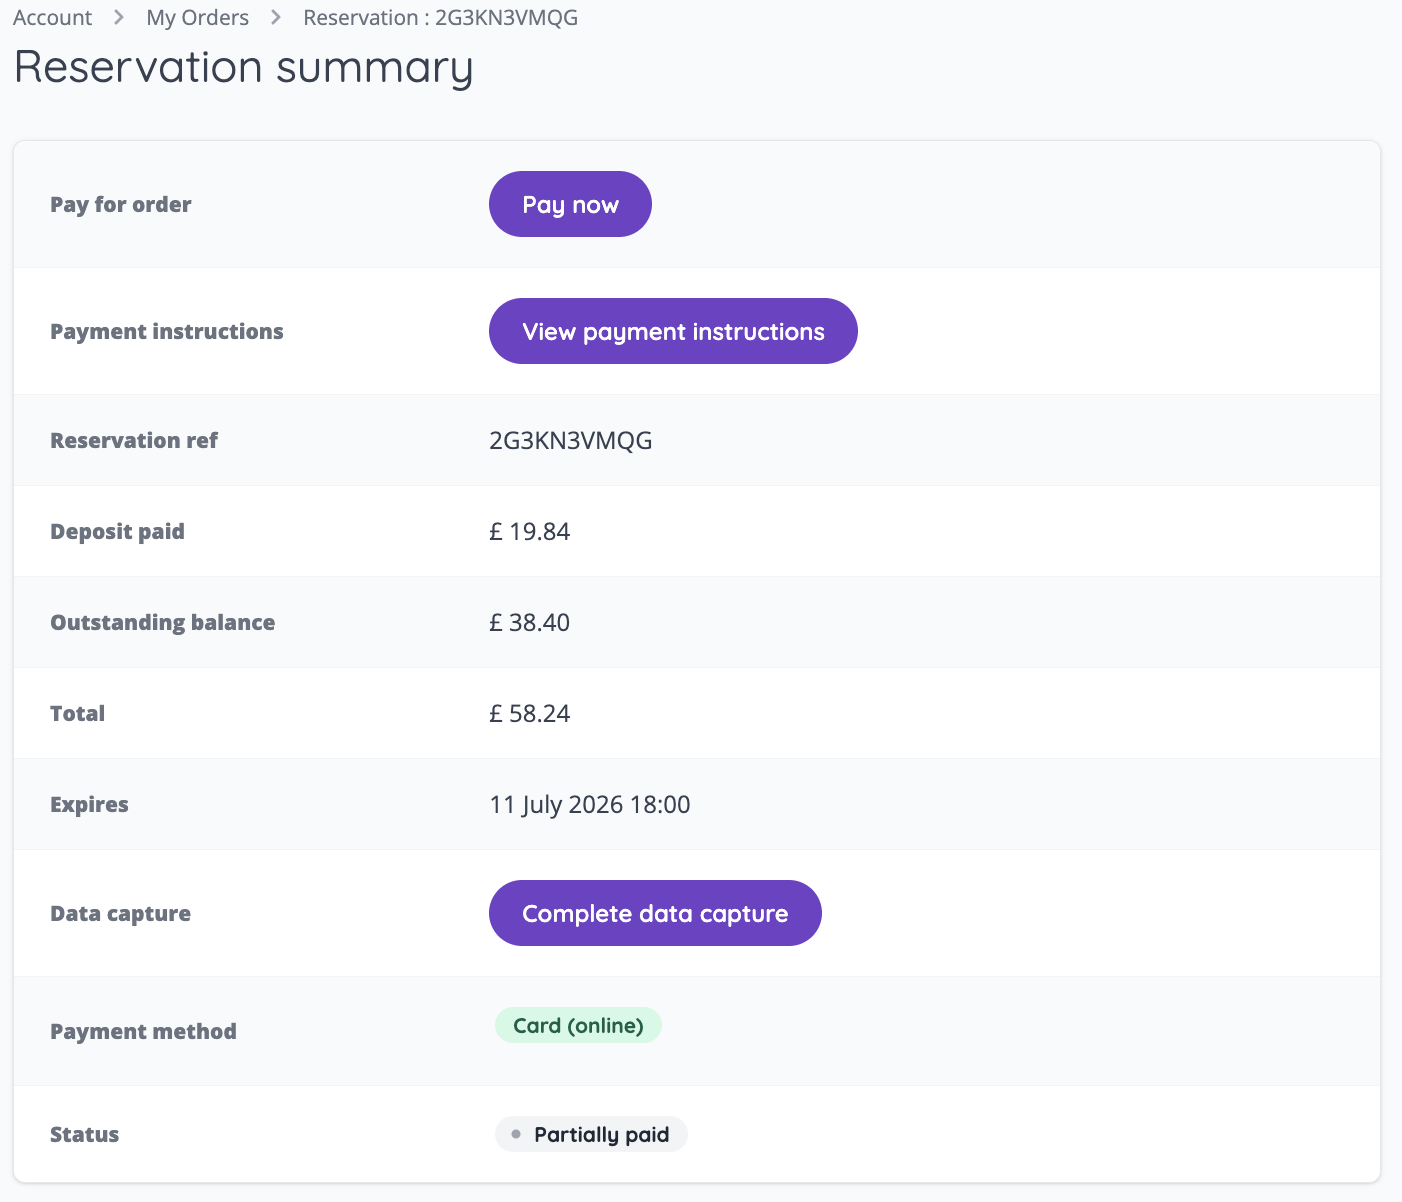This screenshot has width=1402, height=1202.
Task: Click the Data capture row label
Action: 120,913
